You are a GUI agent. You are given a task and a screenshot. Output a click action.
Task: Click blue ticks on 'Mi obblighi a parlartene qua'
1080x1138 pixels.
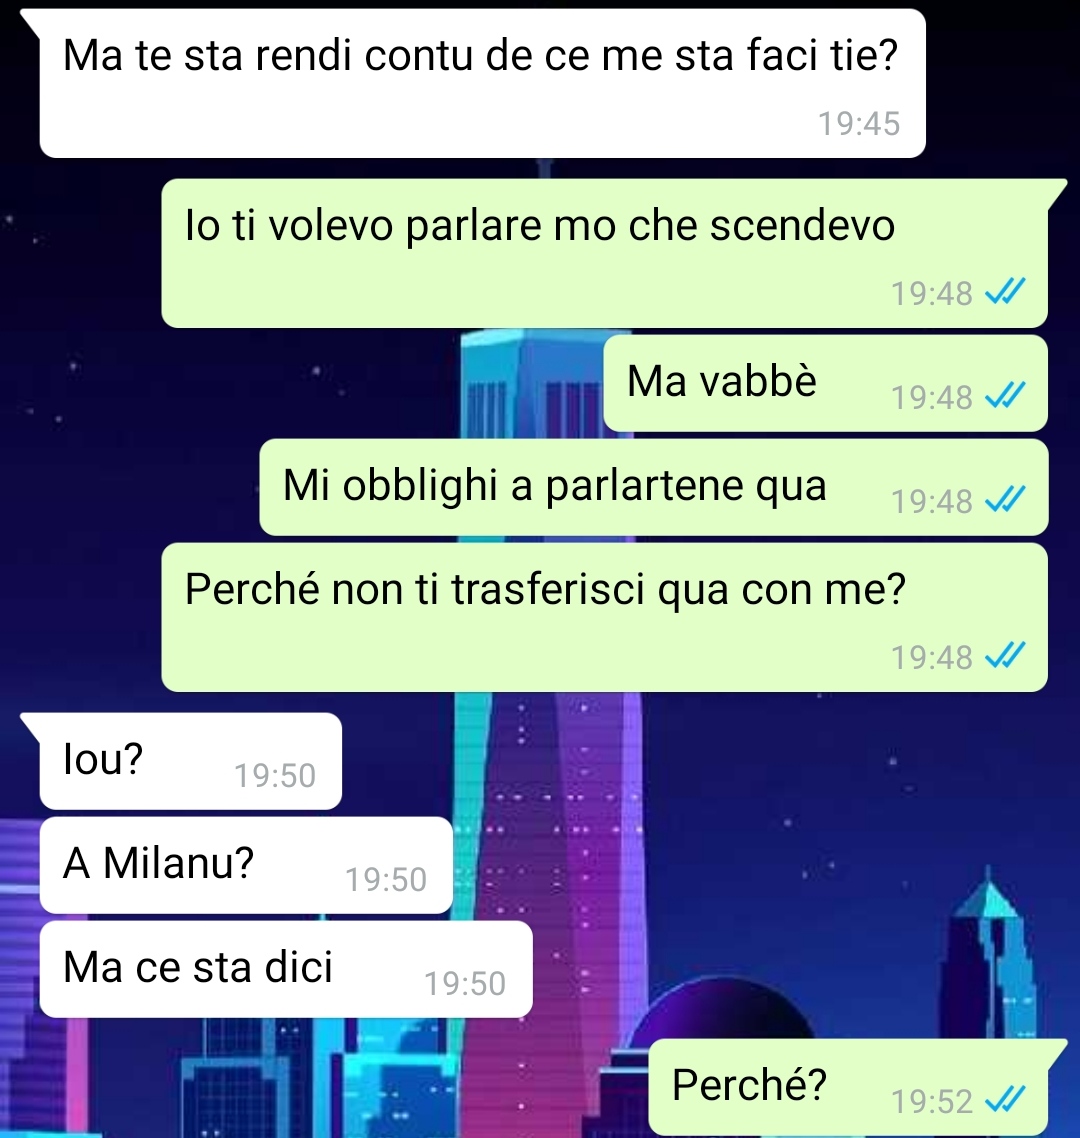1005,500
